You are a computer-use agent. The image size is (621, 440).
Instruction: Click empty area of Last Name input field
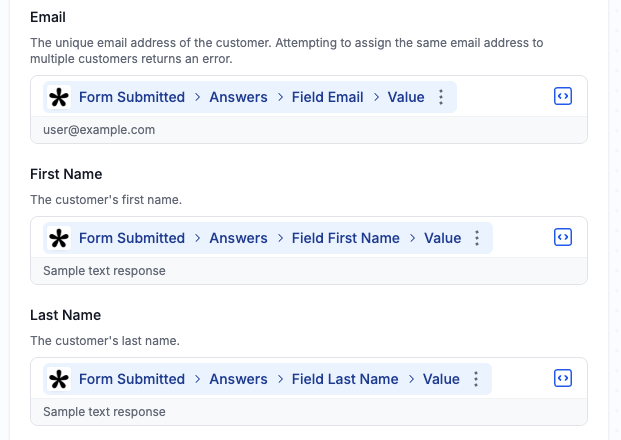[x=520, y=379]
